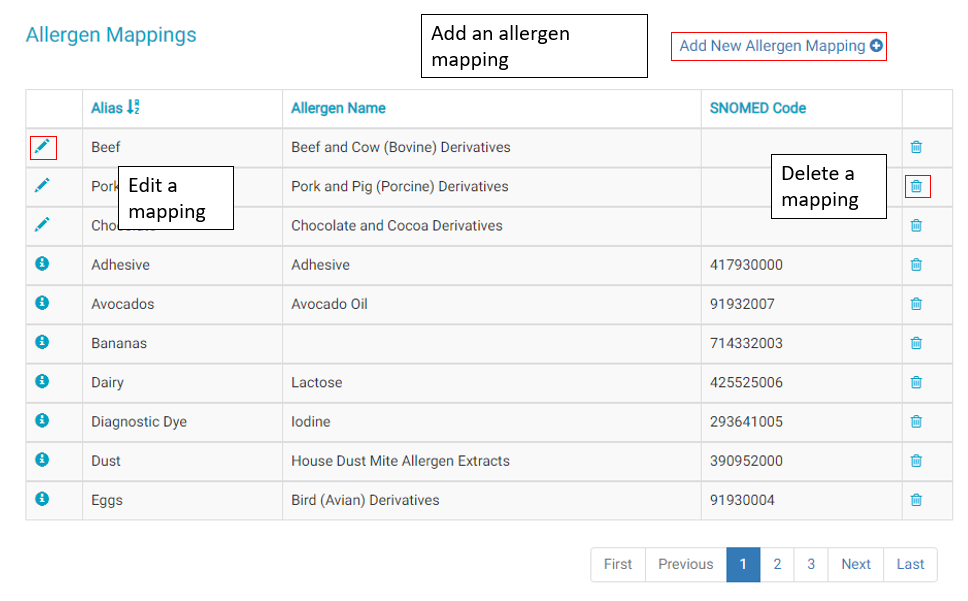Show info for Diagnostic Dye row
The image size is (968, 601).
tap(42, 421)
